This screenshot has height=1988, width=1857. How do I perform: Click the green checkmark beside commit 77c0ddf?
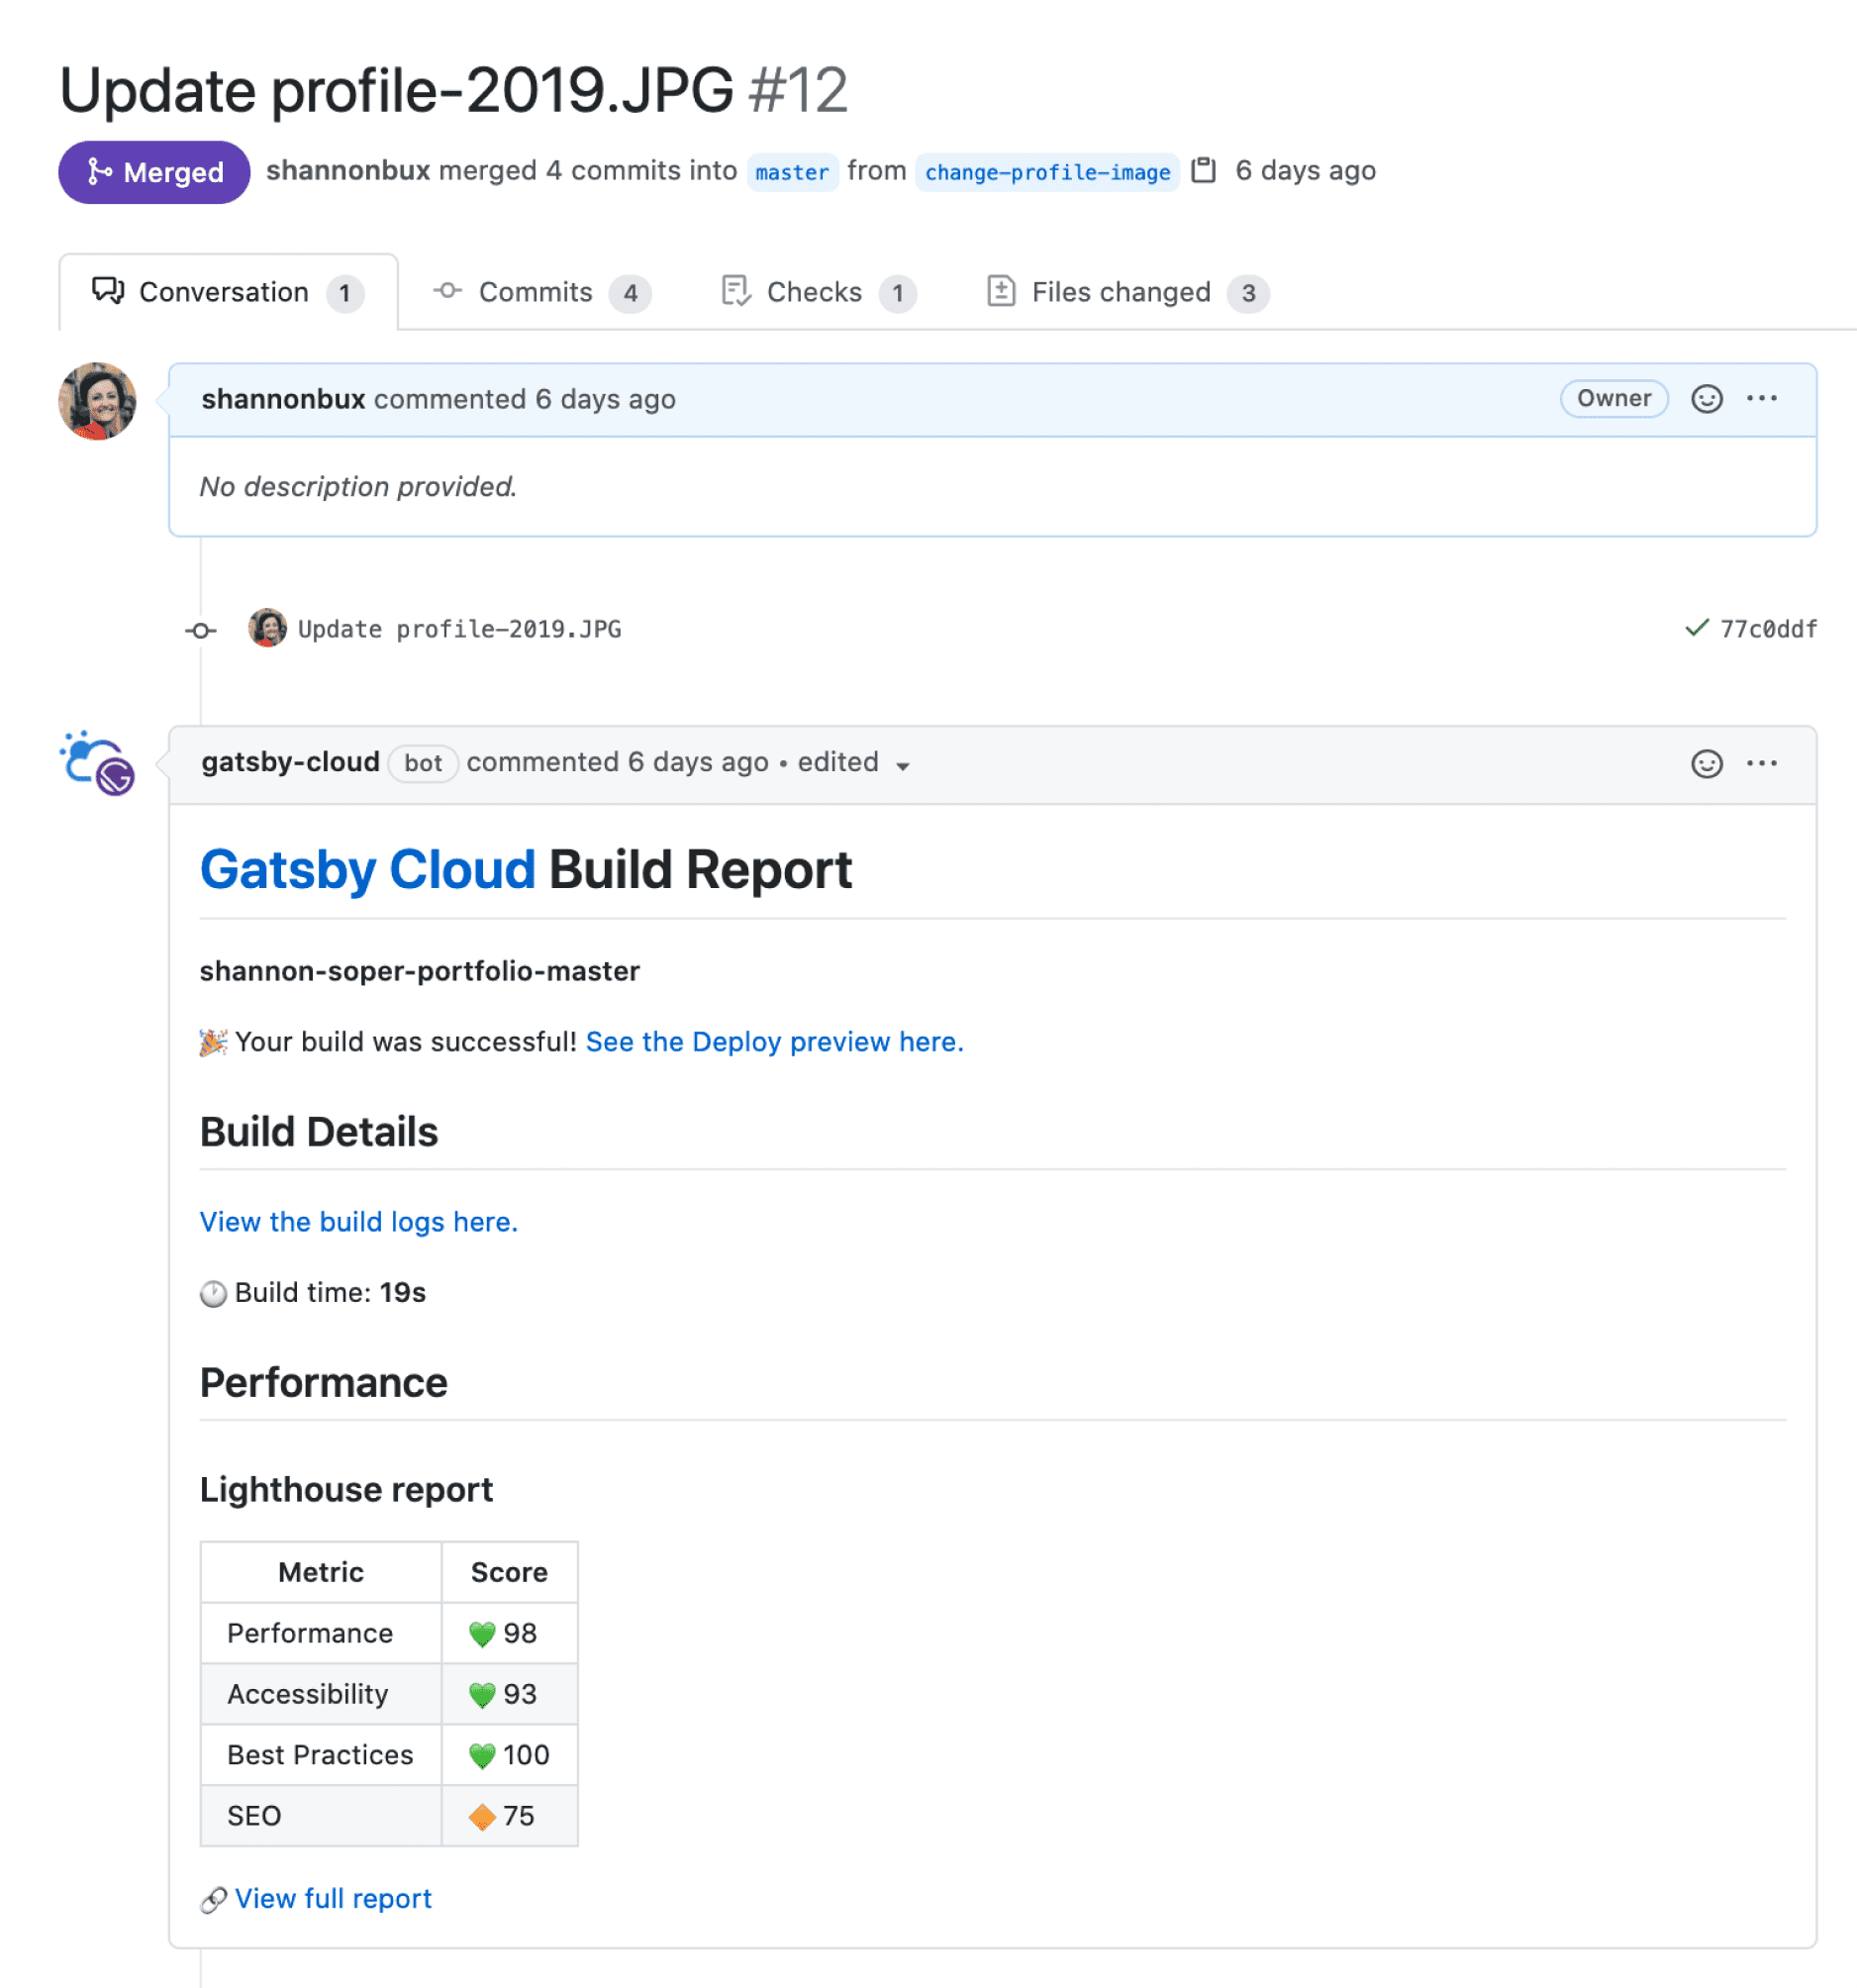coord(1696,628)
